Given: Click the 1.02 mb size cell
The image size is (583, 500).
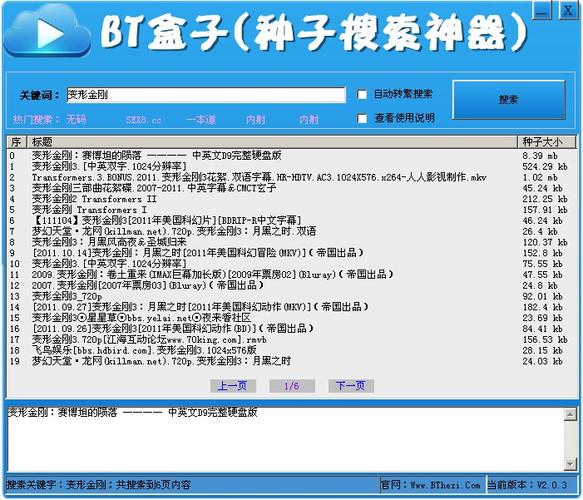Looking at the screenshot, I should click(540, 177).
